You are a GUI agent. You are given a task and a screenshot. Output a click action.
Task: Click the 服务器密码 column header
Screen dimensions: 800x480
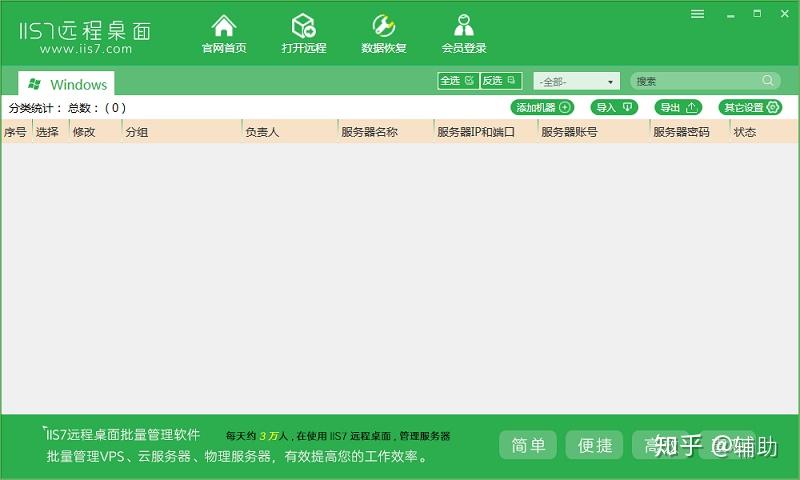tap(690, 132)
